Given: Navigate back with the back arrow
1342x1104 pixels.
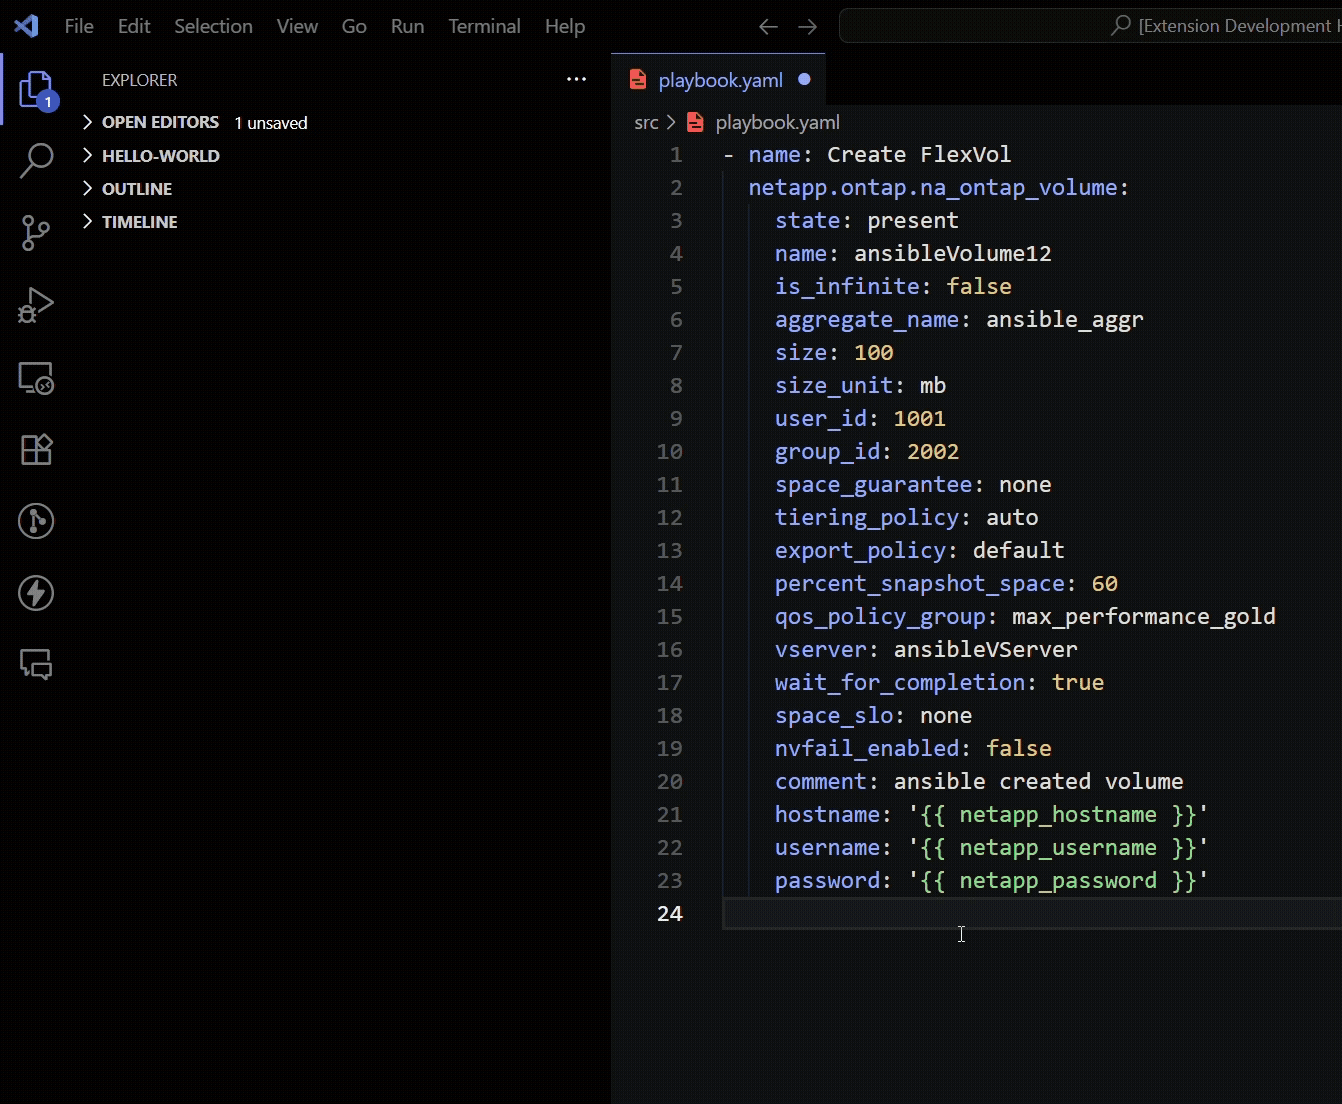Looking at the screenshot, I should pos(768,26).
